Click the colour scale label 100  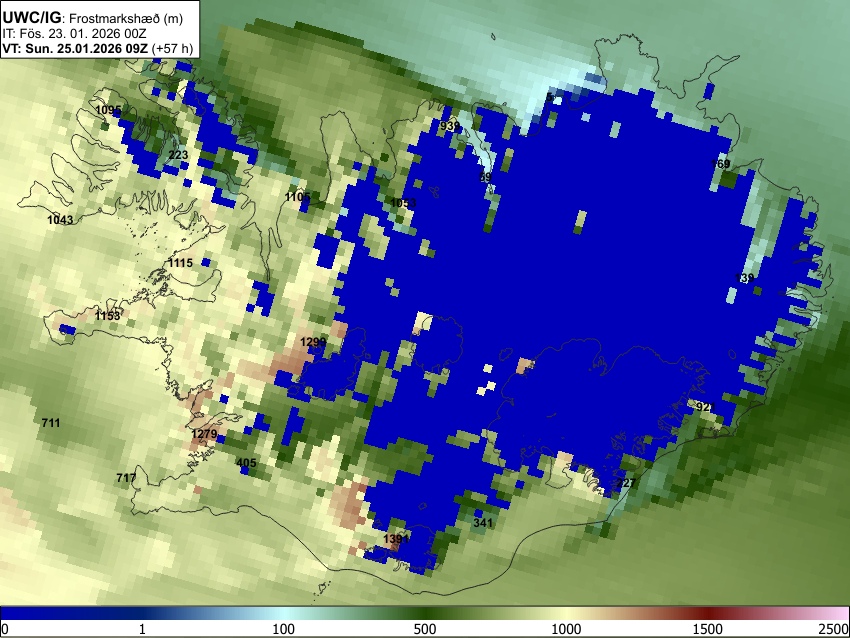point(284,629)
